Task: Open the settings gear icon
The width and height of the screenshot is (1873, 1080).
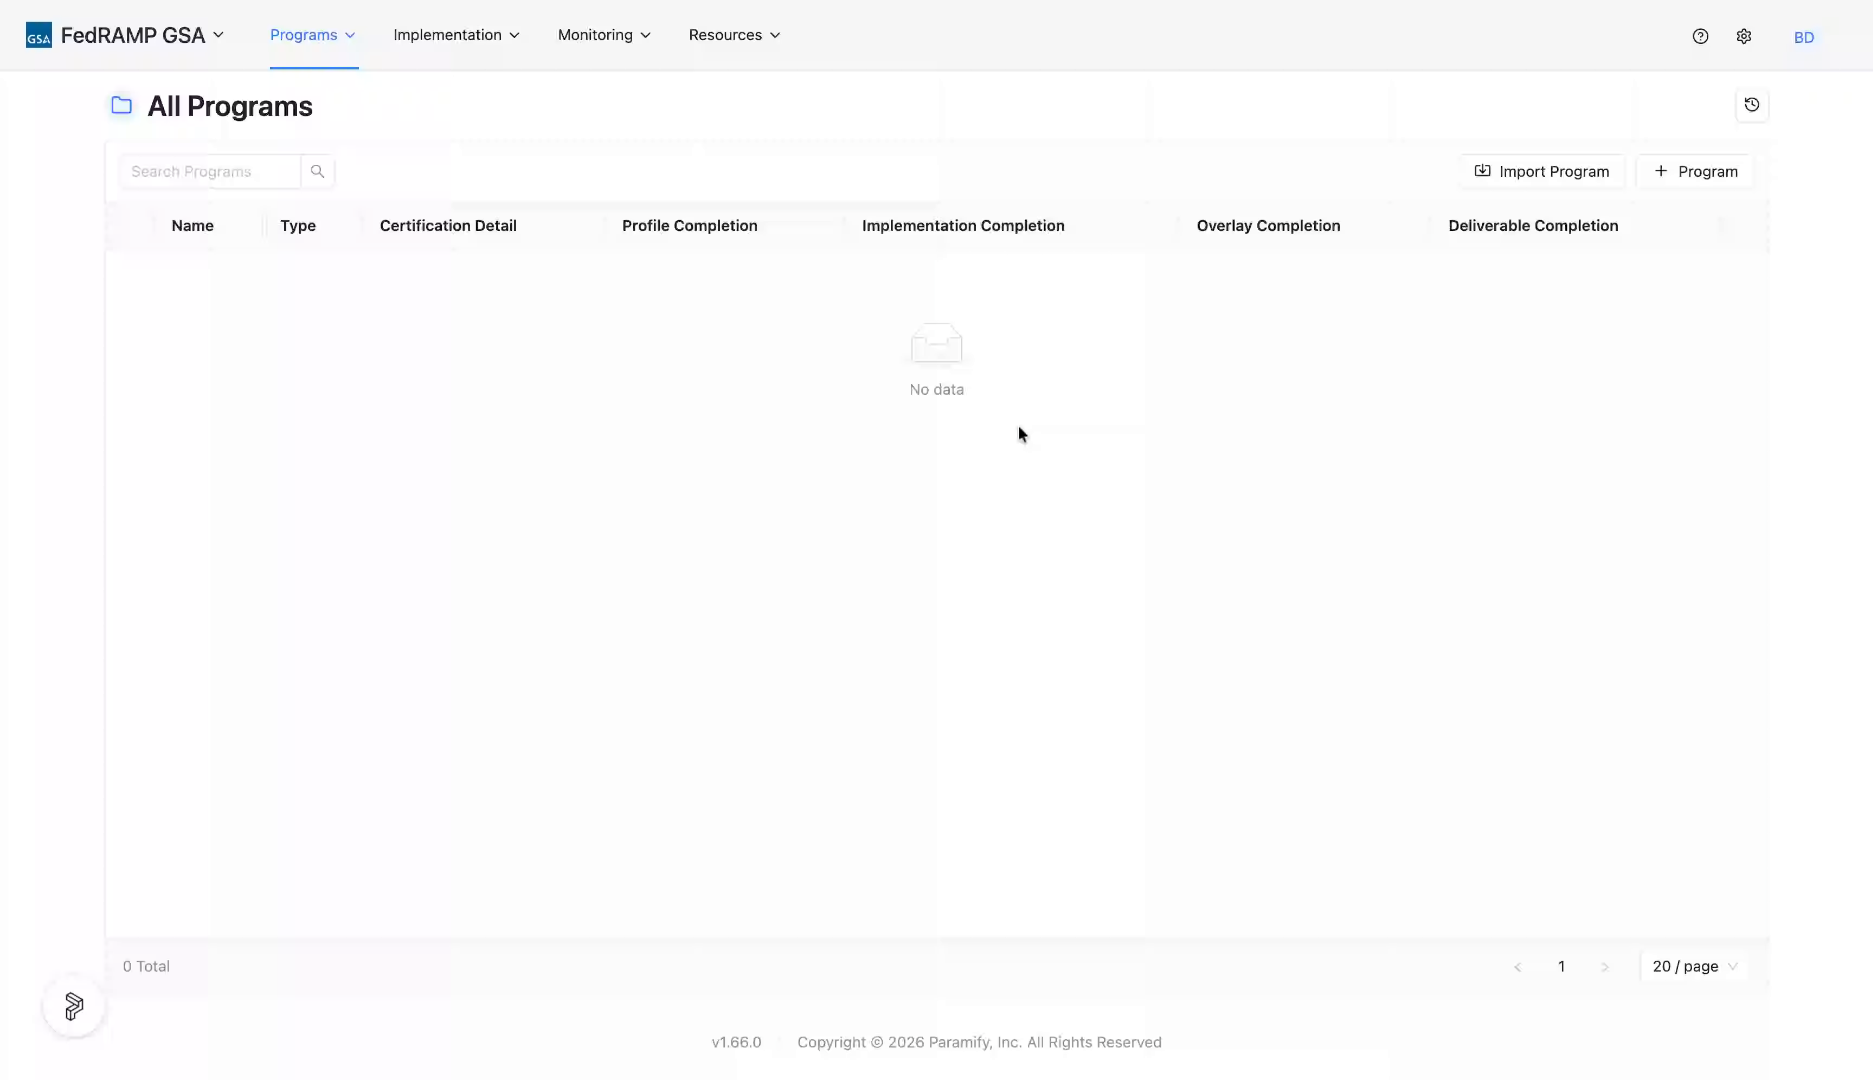Action: coord(1744,36)
